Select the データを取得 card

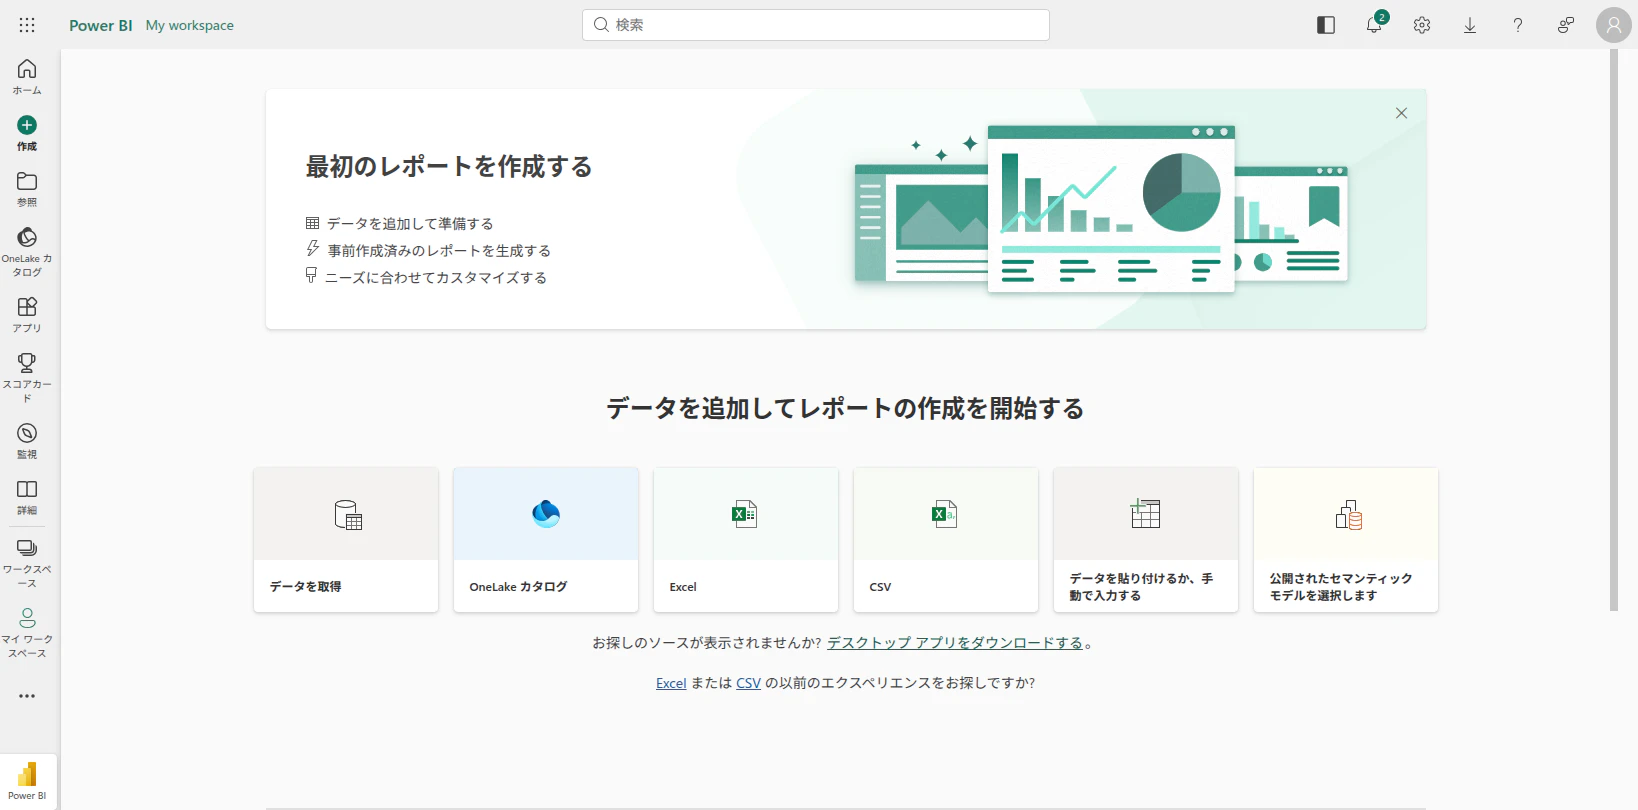(346, 540)
